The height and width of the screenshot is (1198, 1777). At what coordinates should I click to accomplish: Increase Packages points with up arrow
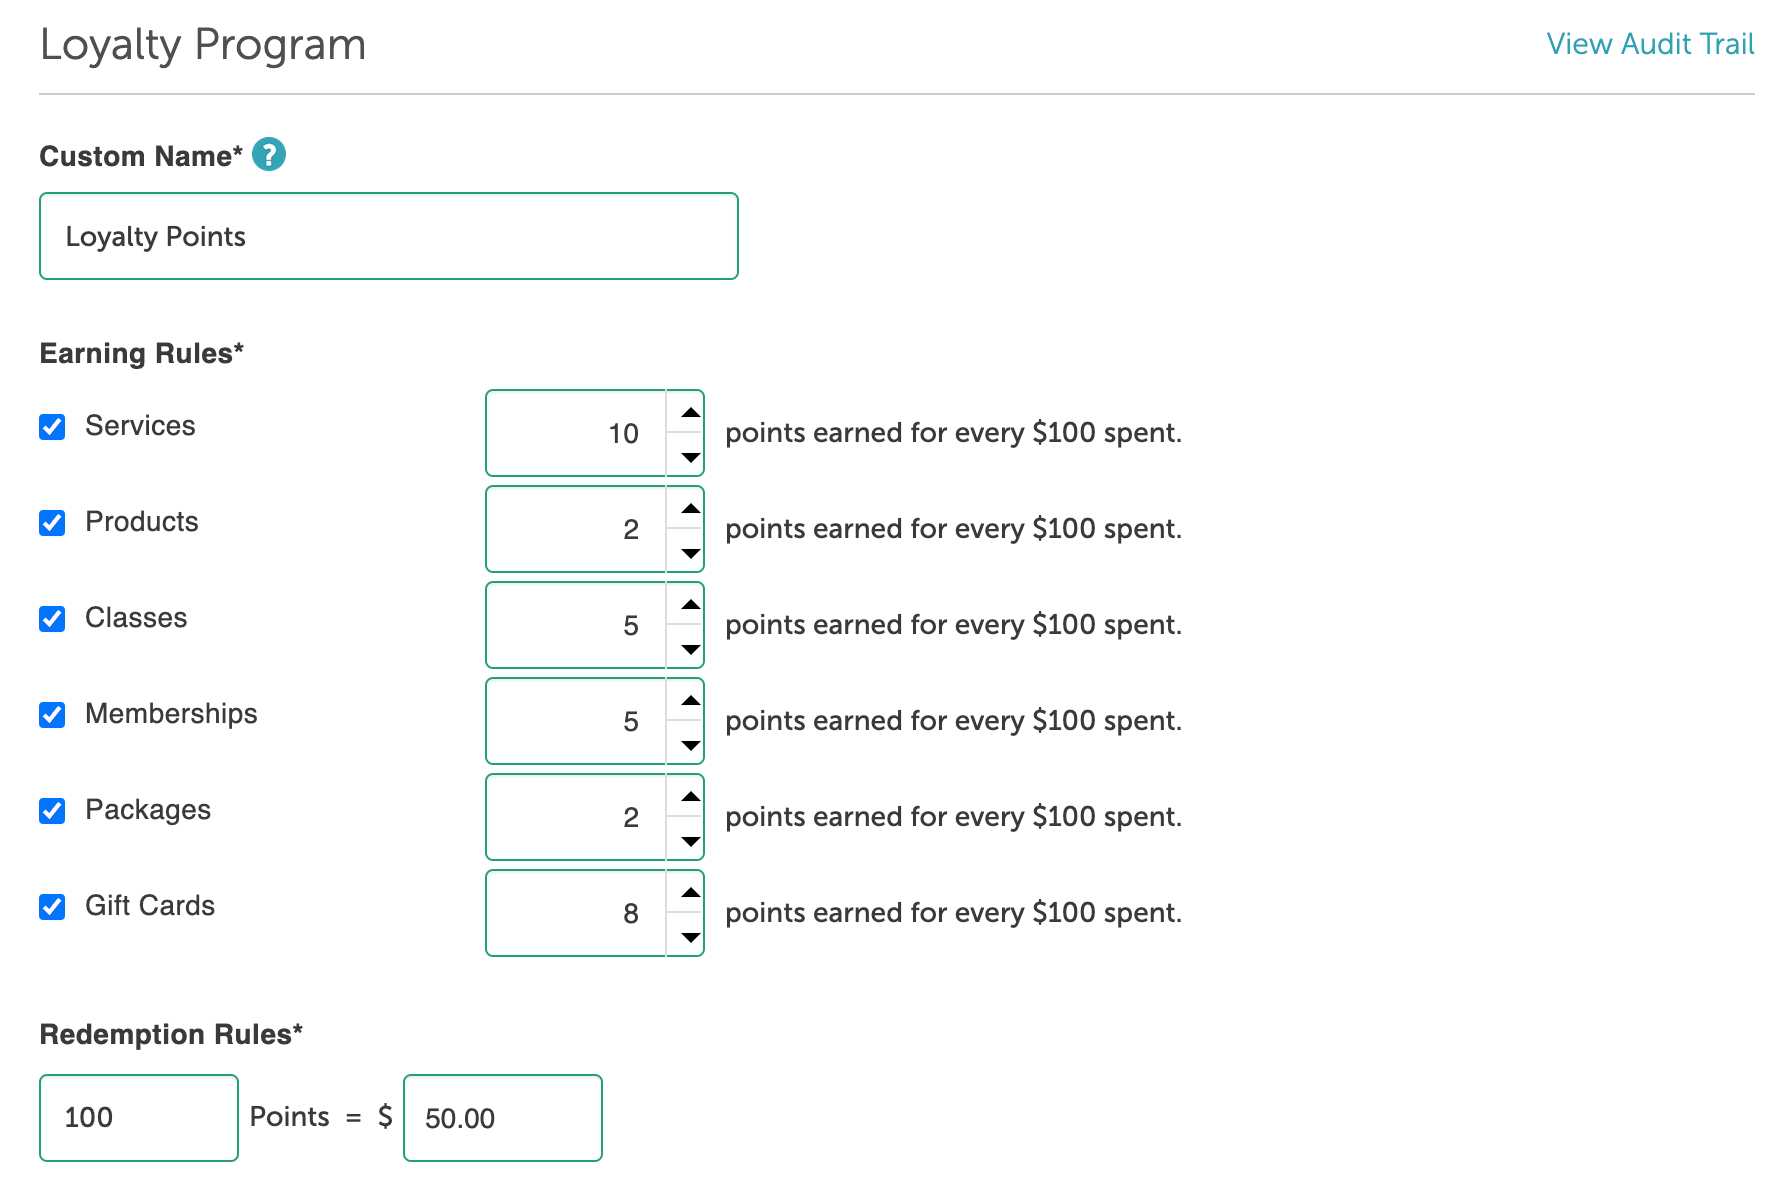click(x=690, y=796)
